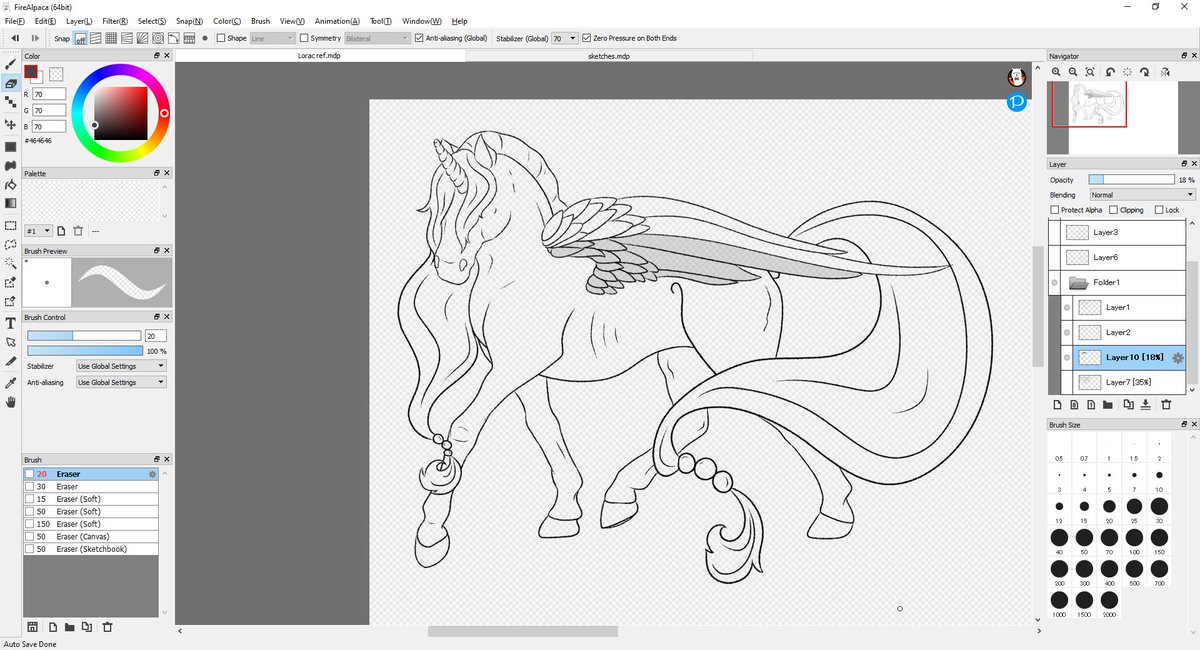The width and height of the screenshot is (1200, 650).
Task: Select the Eraser (Canvas) brush
Action: pos(91,536)
